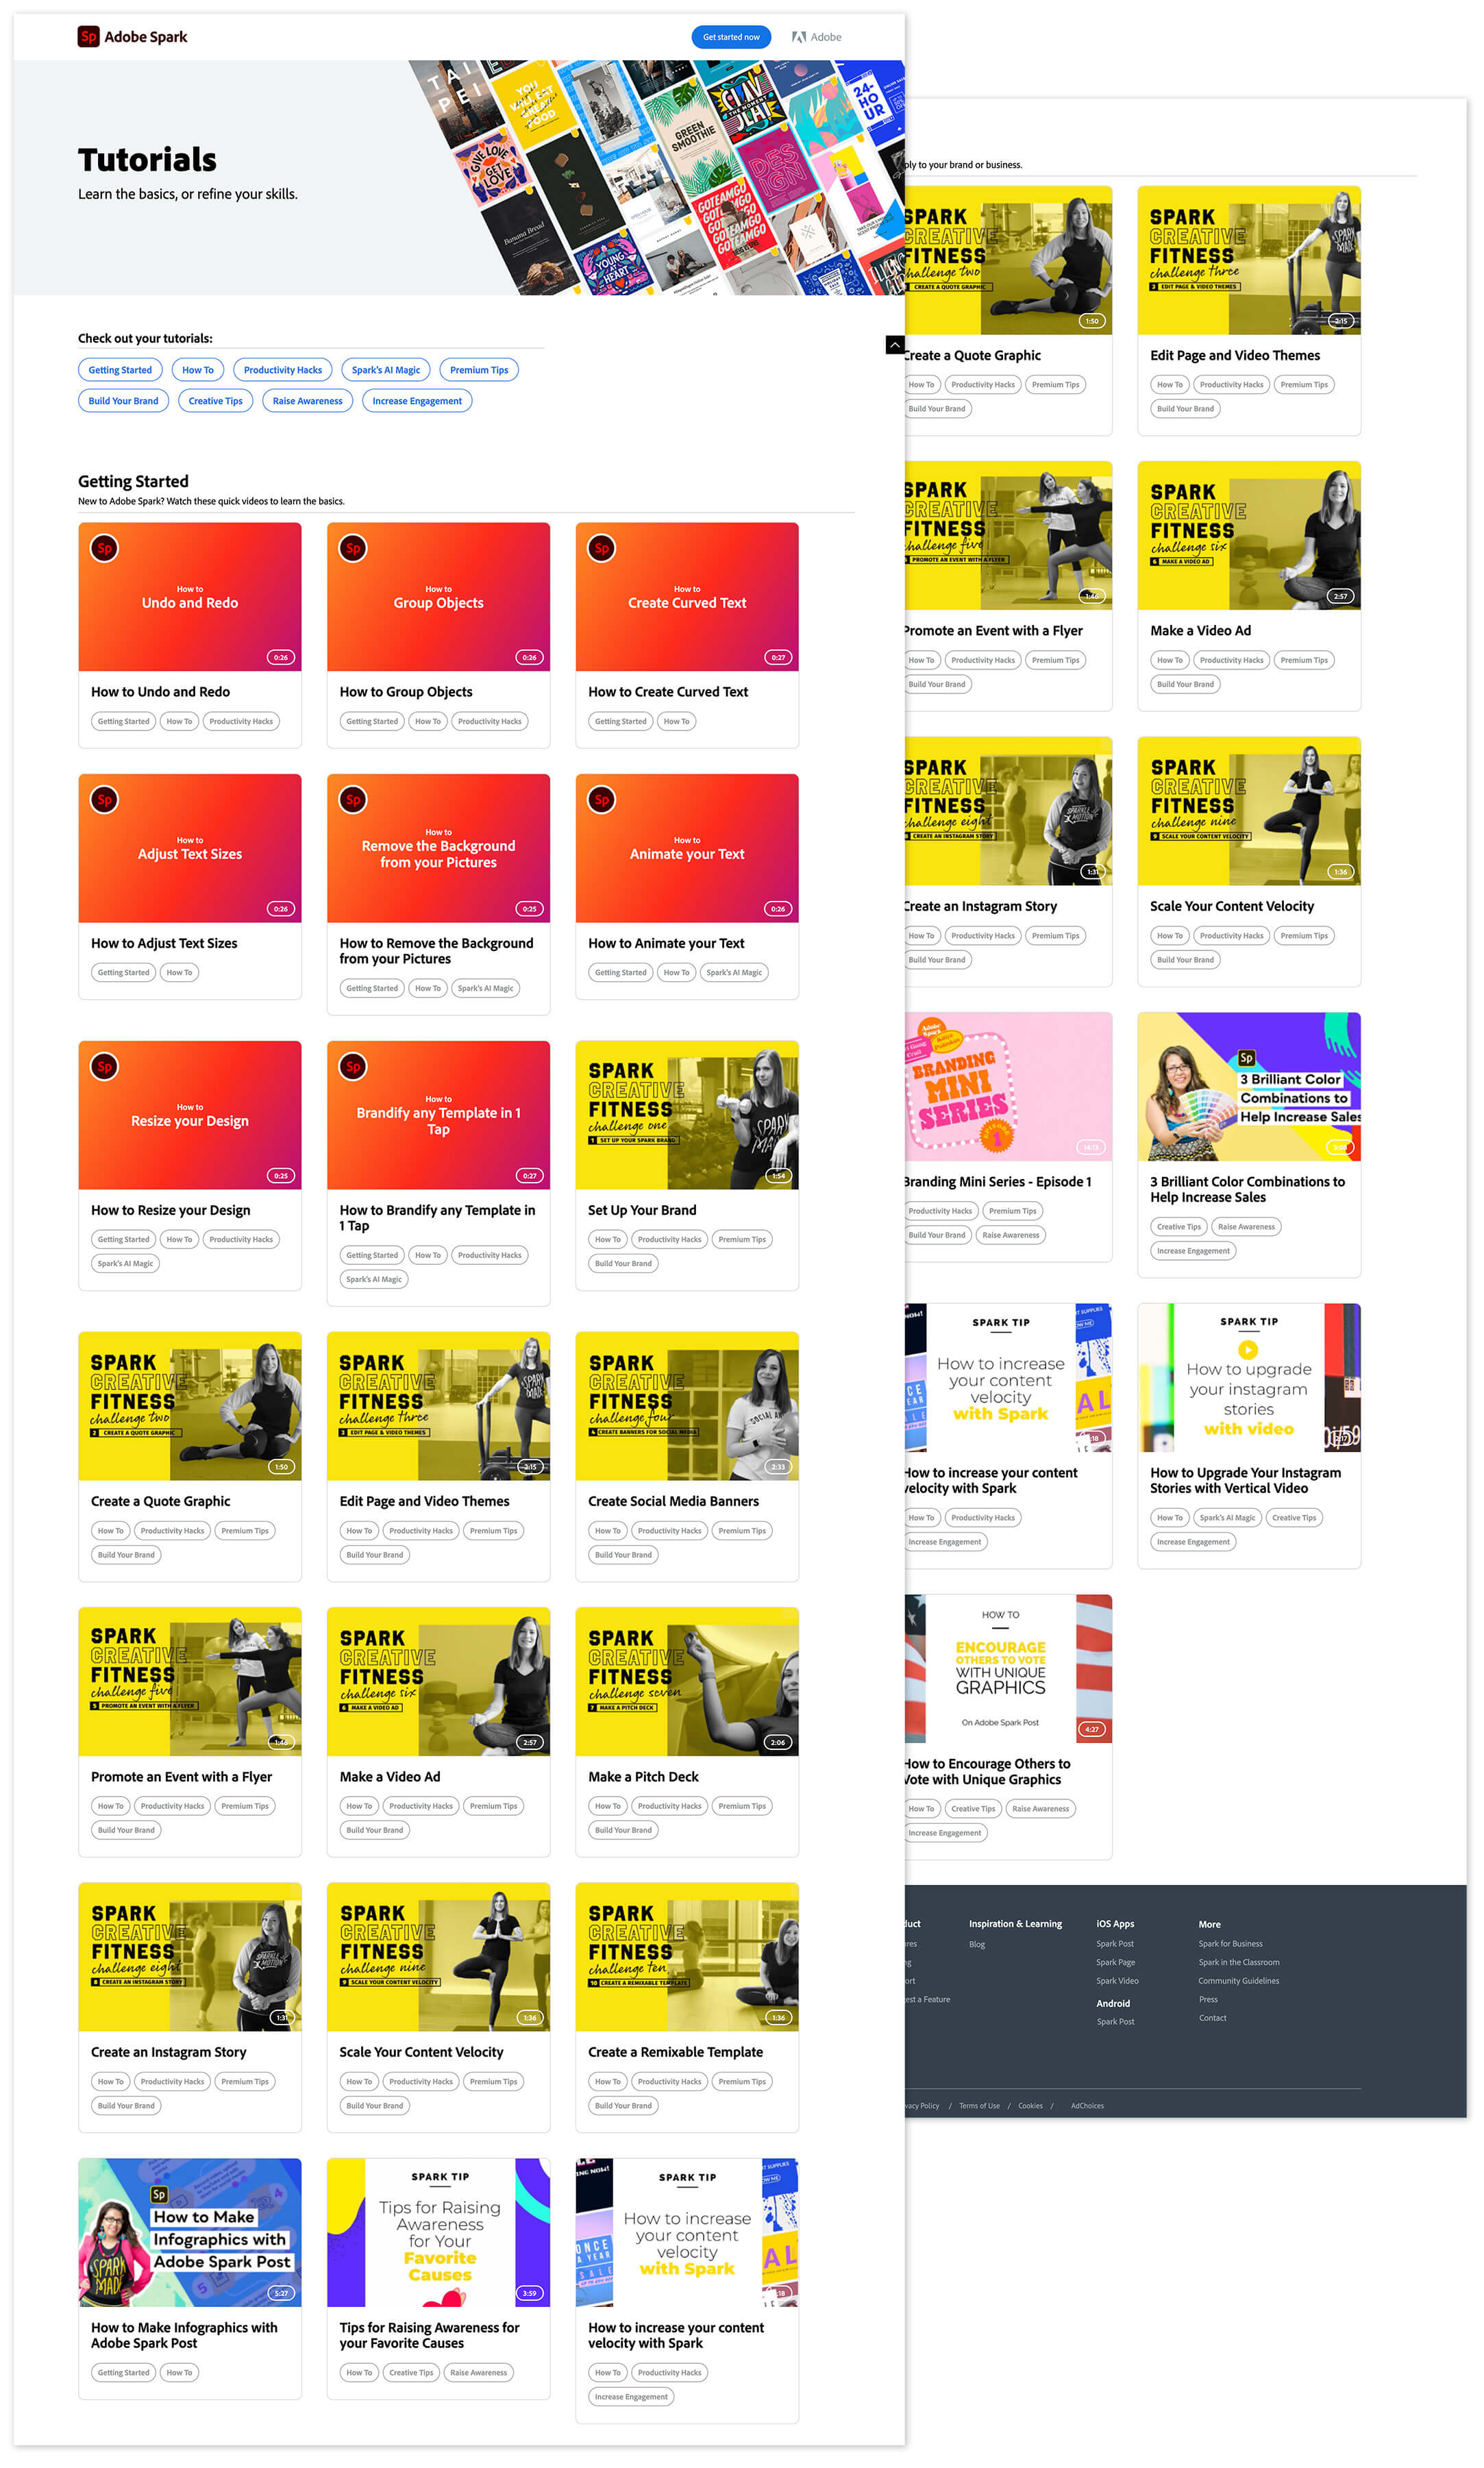Open the Contact link in footer

[1212, 2018]
